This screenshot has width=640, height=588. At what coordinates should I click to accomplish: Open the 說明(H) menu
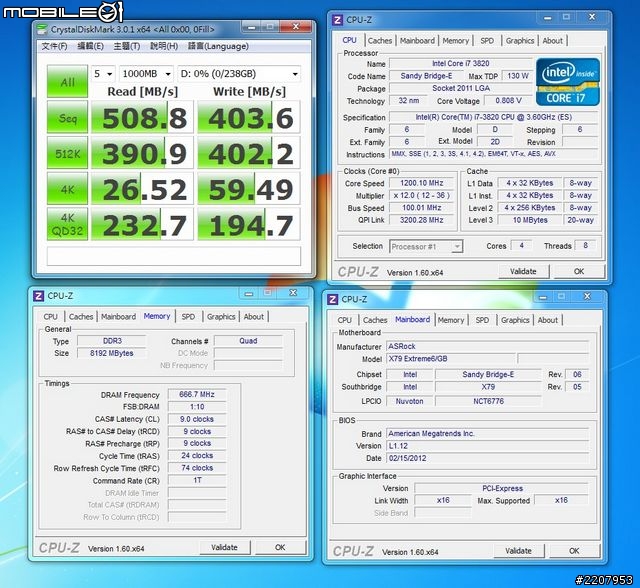[x=164, y=46]
